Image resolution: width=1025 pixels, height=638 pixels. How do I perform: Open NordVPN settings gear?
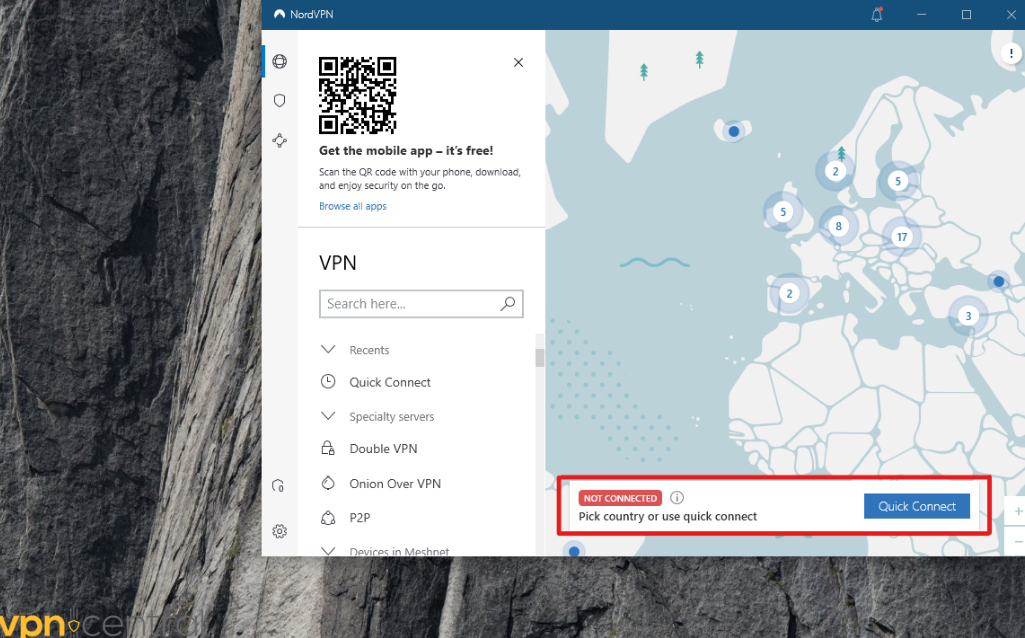pos(279,531)
